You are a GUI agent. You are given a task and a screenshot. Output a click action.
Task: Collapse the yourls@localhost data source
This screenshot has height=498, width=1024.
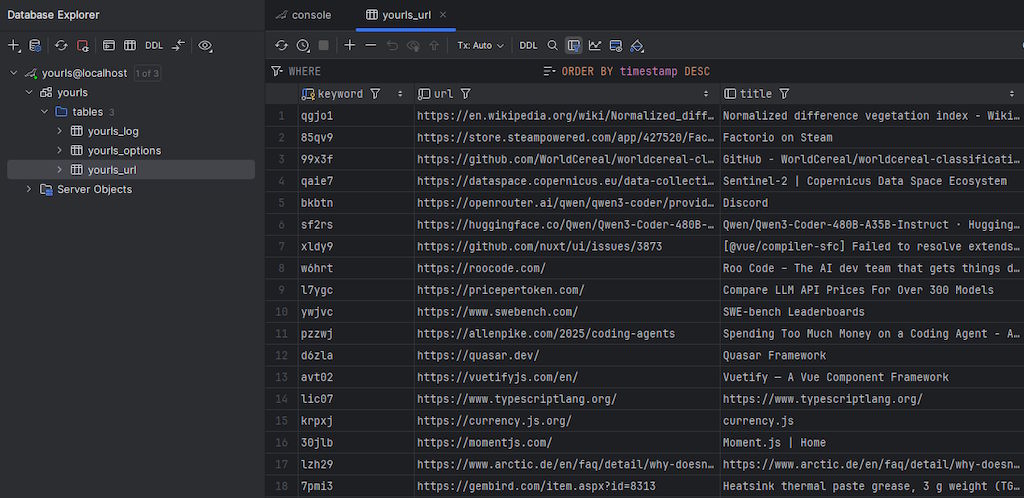pyautogui.click(x=14, y=73)
